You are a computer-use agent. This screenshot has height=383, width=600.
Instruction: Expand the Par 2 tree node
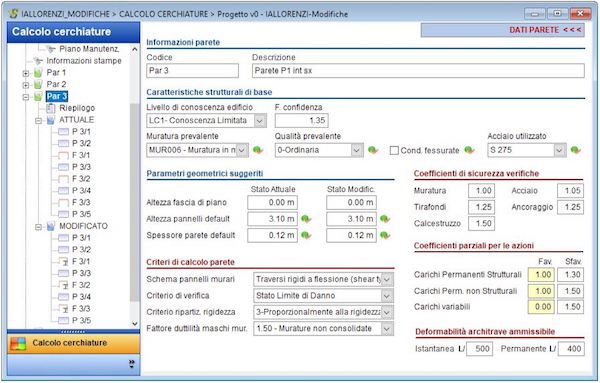click(26, 85)
